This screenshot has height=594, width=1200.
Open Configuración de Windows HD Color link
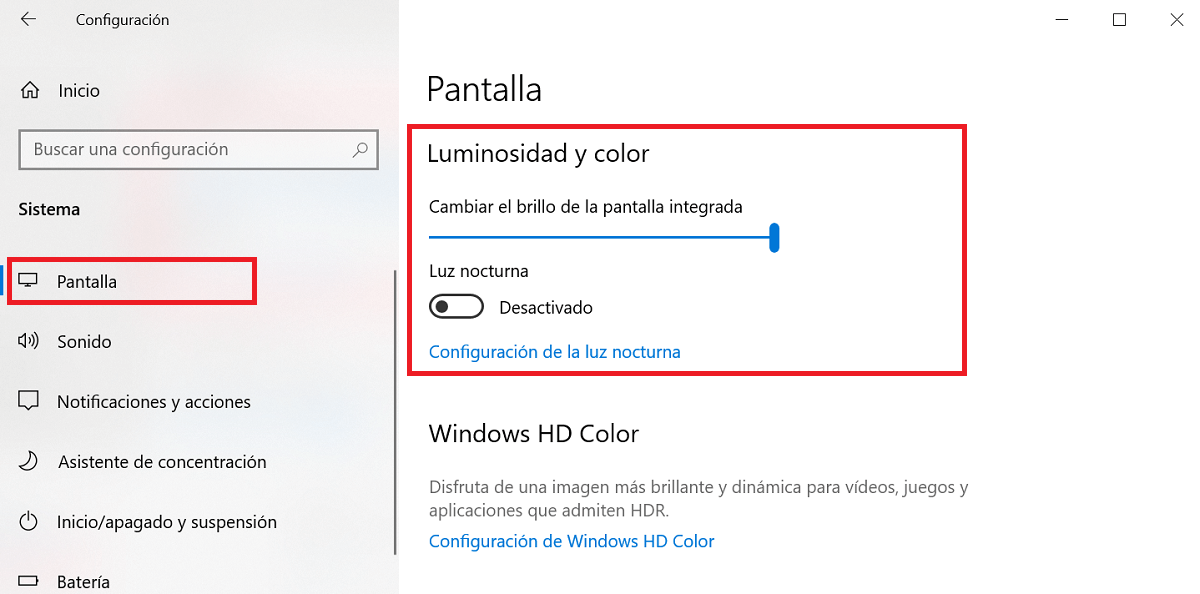click(x=571, y=541)
